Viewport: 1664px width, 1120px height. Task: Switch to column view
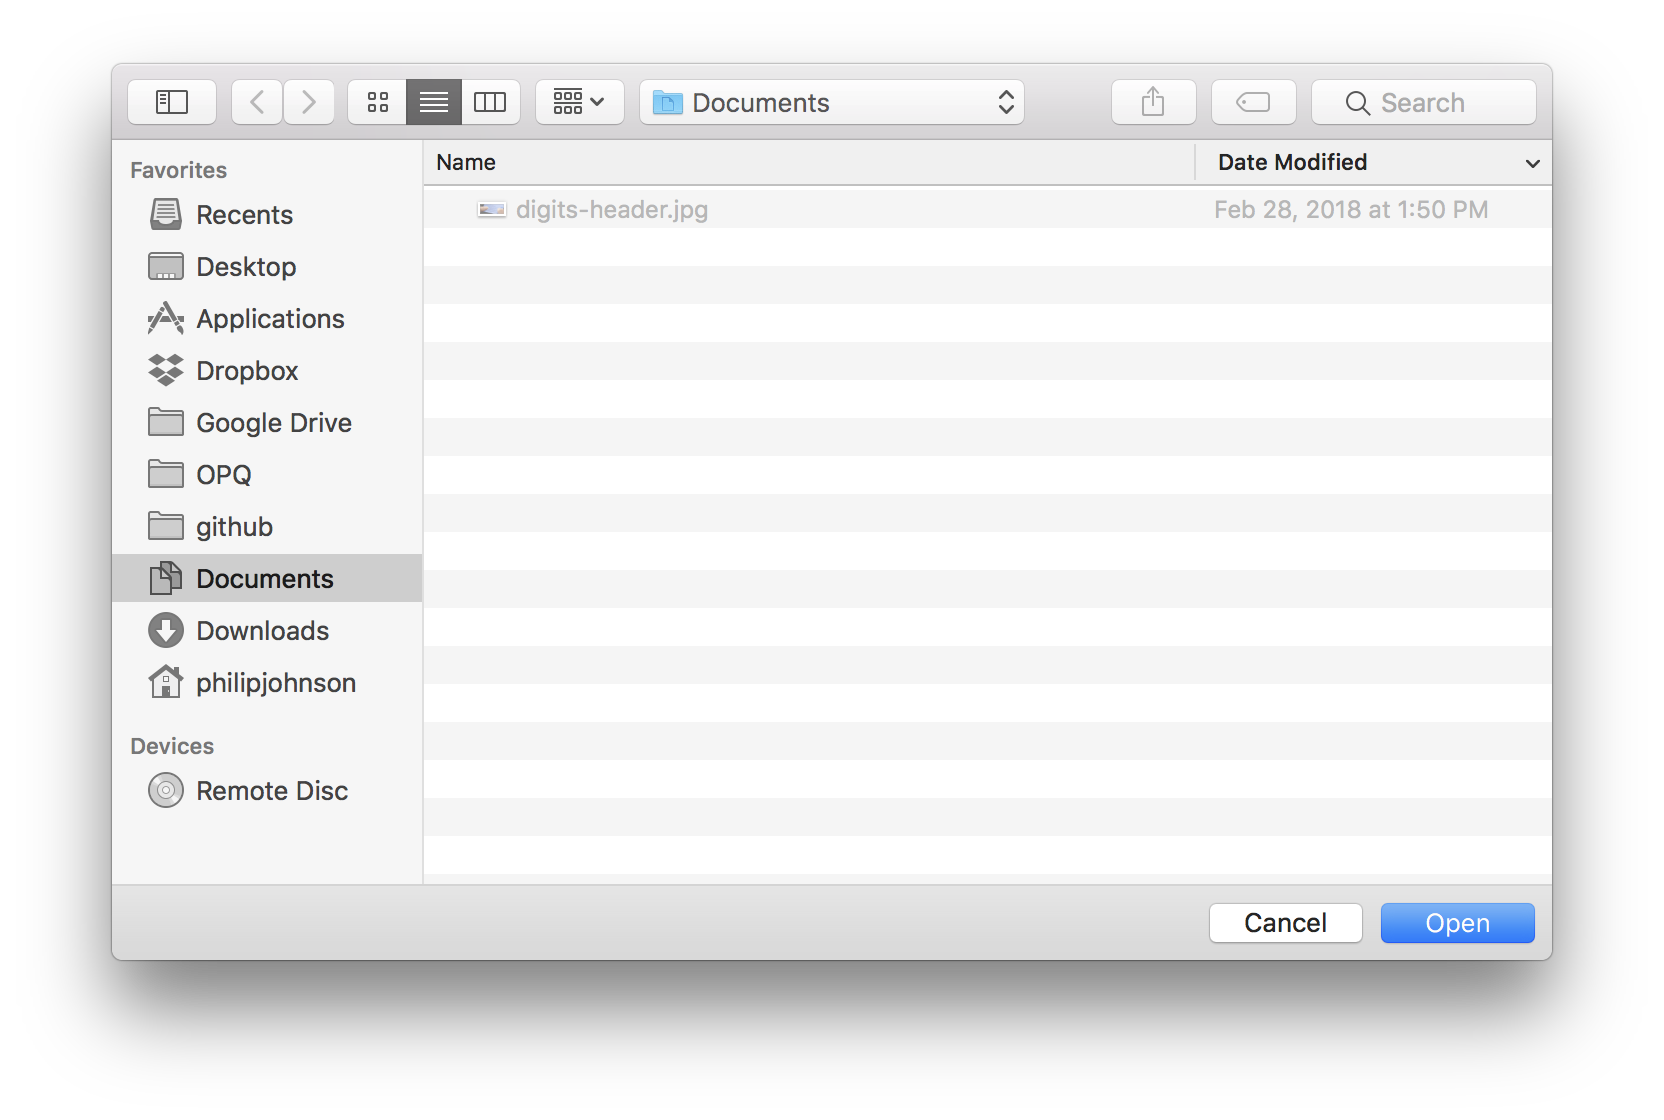490,102
